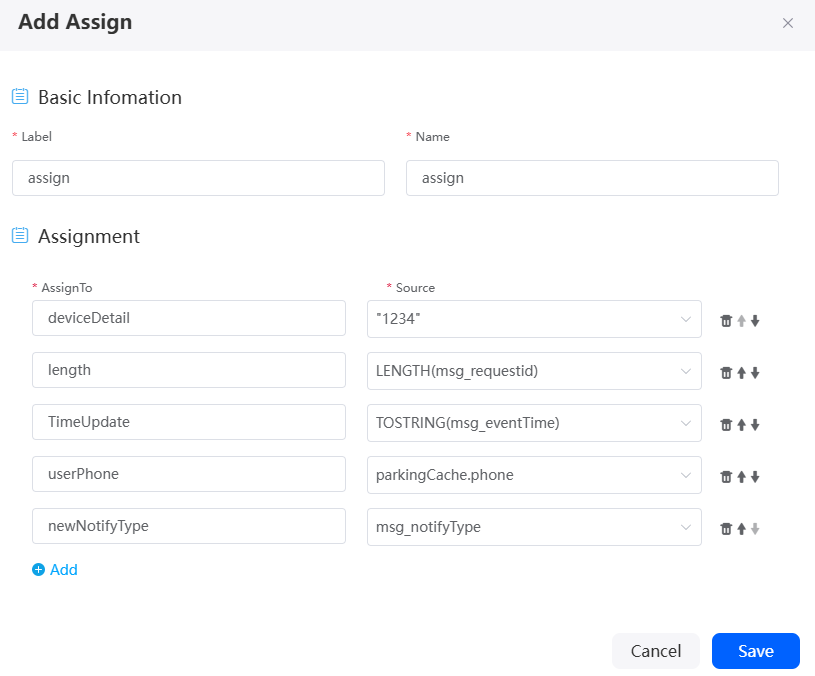This screenshot has width=815, height=676.
Task: Move deviceDetail row down
Action: pyautogui.click(x=755, y=321)
